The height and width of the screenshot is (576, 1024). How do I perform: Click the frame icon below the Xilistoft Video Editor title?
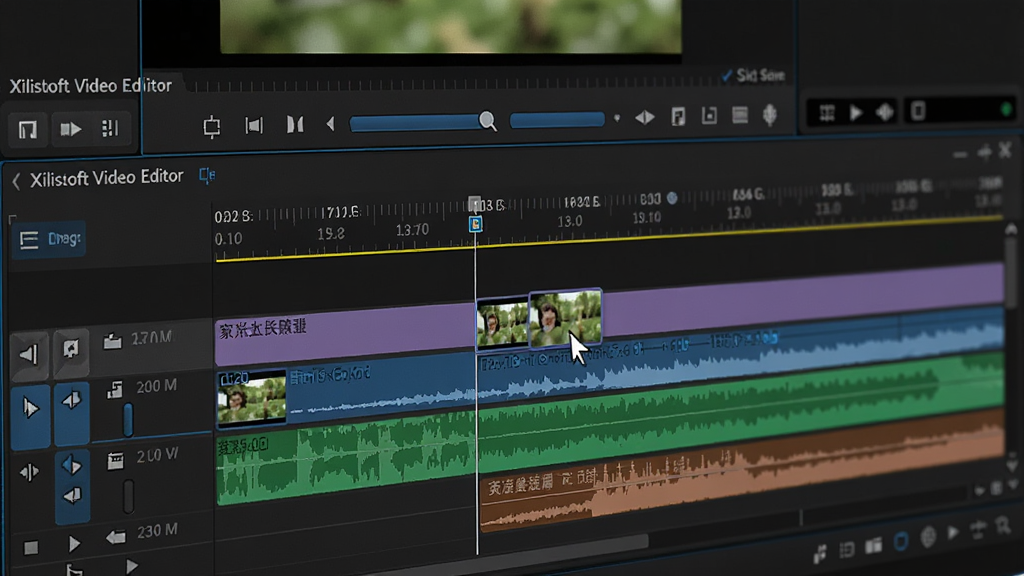[x=27, y=129]
